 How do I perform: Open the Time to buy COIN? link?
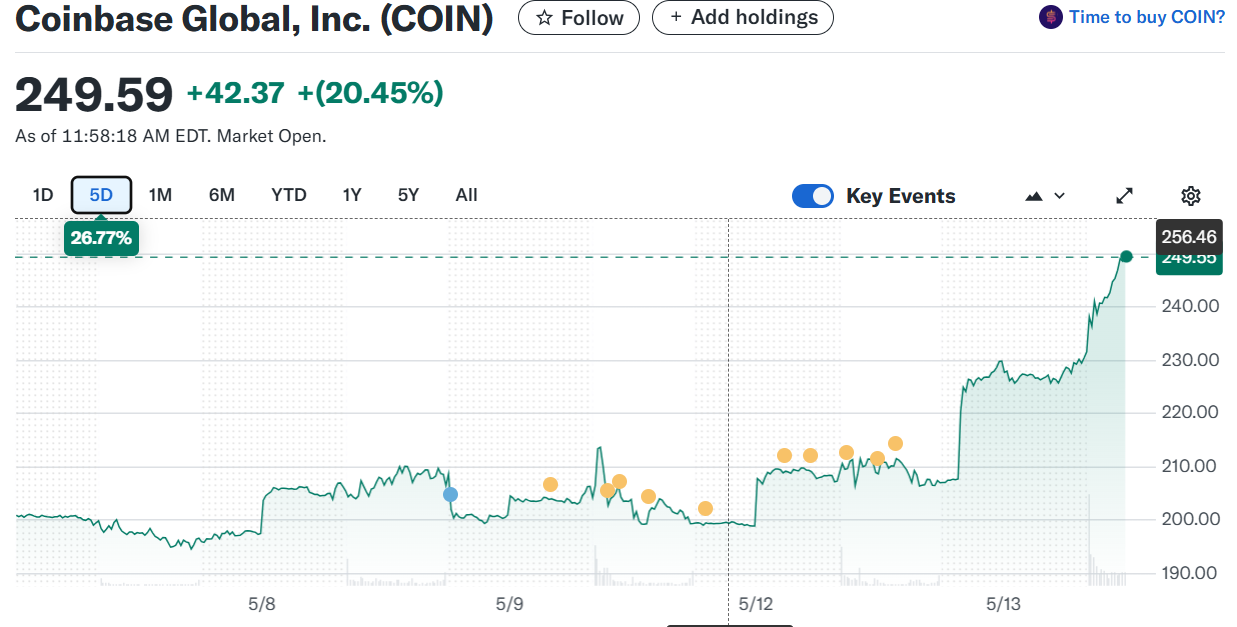(1146, 17)
